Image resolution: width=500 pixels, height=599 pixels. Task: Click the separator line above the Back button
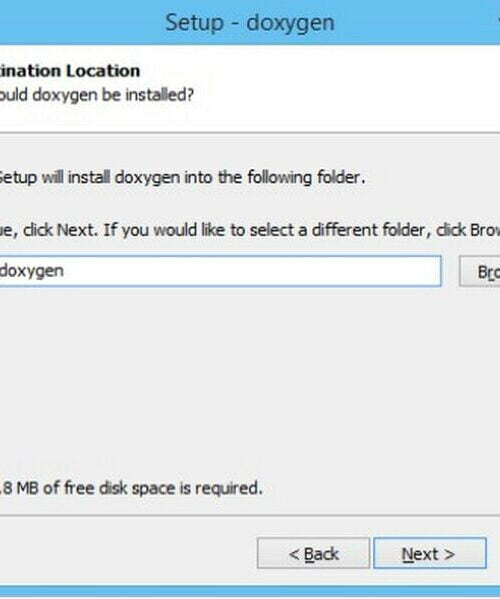click(250, 515)
